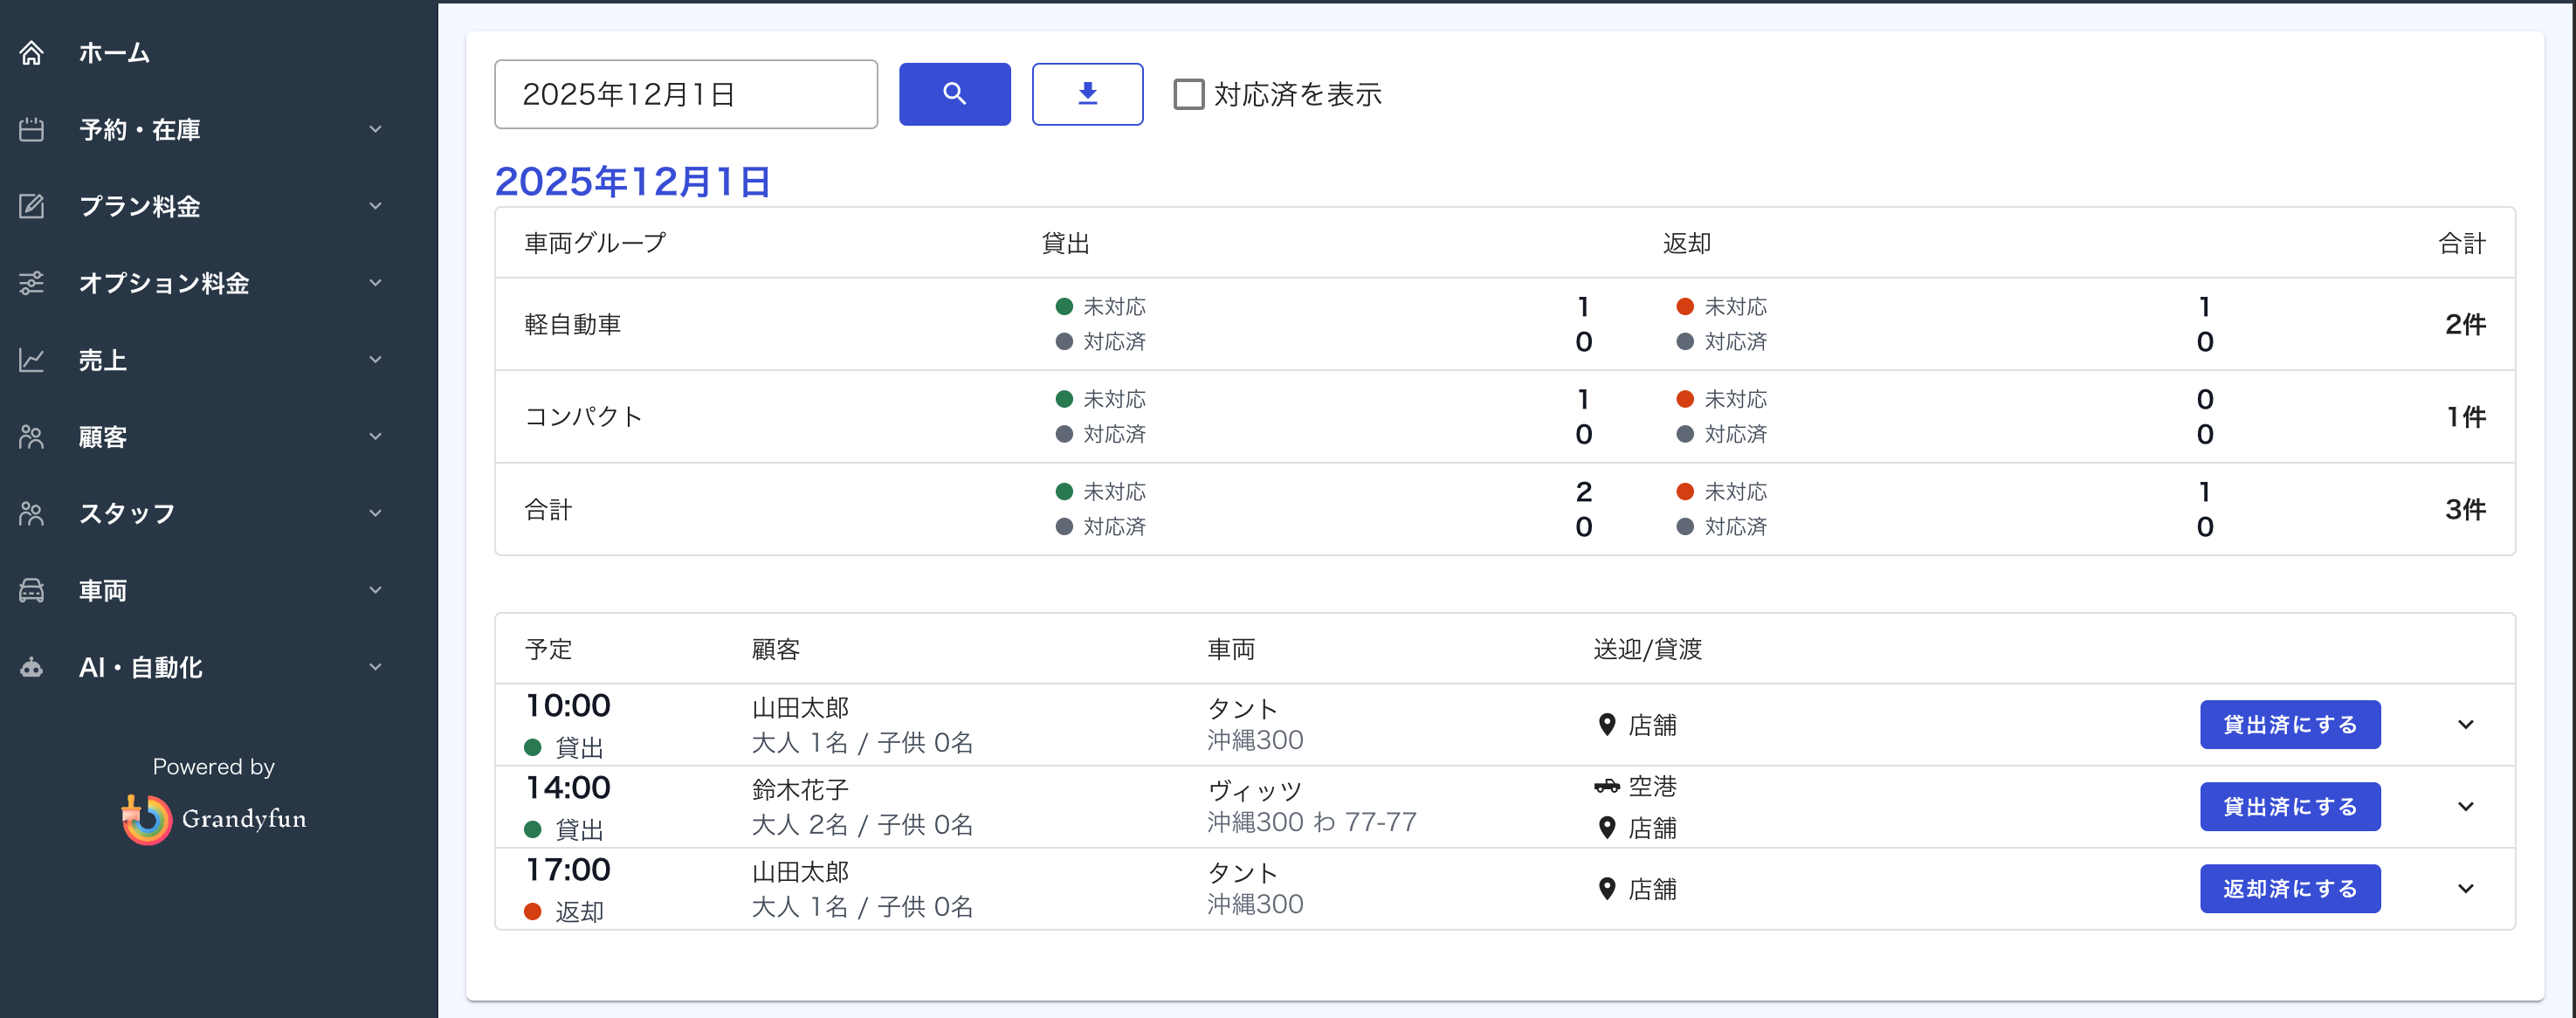Open the 予約・在庫 calendar icon

(x=31, y=129)
